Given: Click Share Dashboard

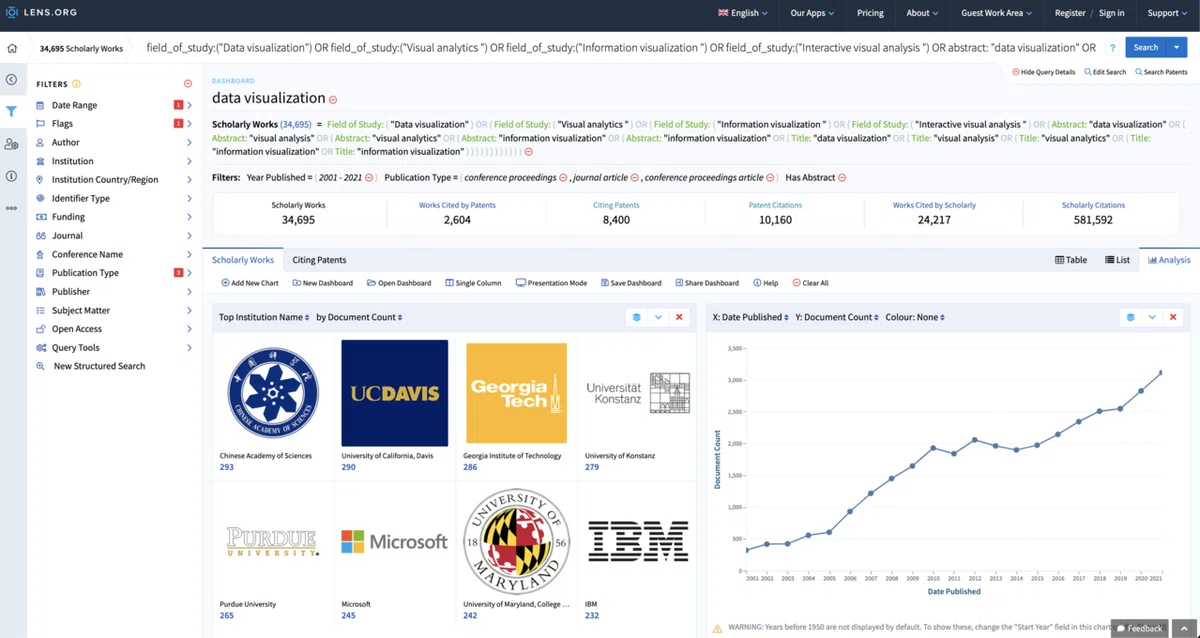Looking at the screenshot, I should pyautogui.click(x=707, y=283).
